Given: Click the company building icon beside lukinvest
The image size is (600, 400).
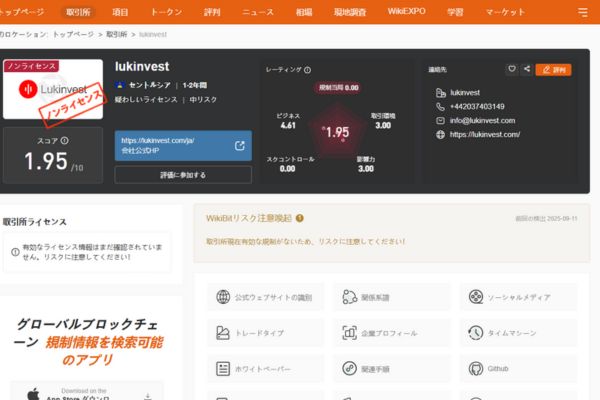Looking at the screenshot, I should pos(440,93).
